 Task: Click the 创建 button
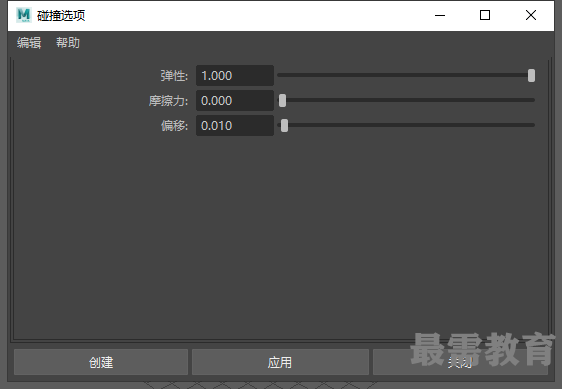(x=101, y=362)
